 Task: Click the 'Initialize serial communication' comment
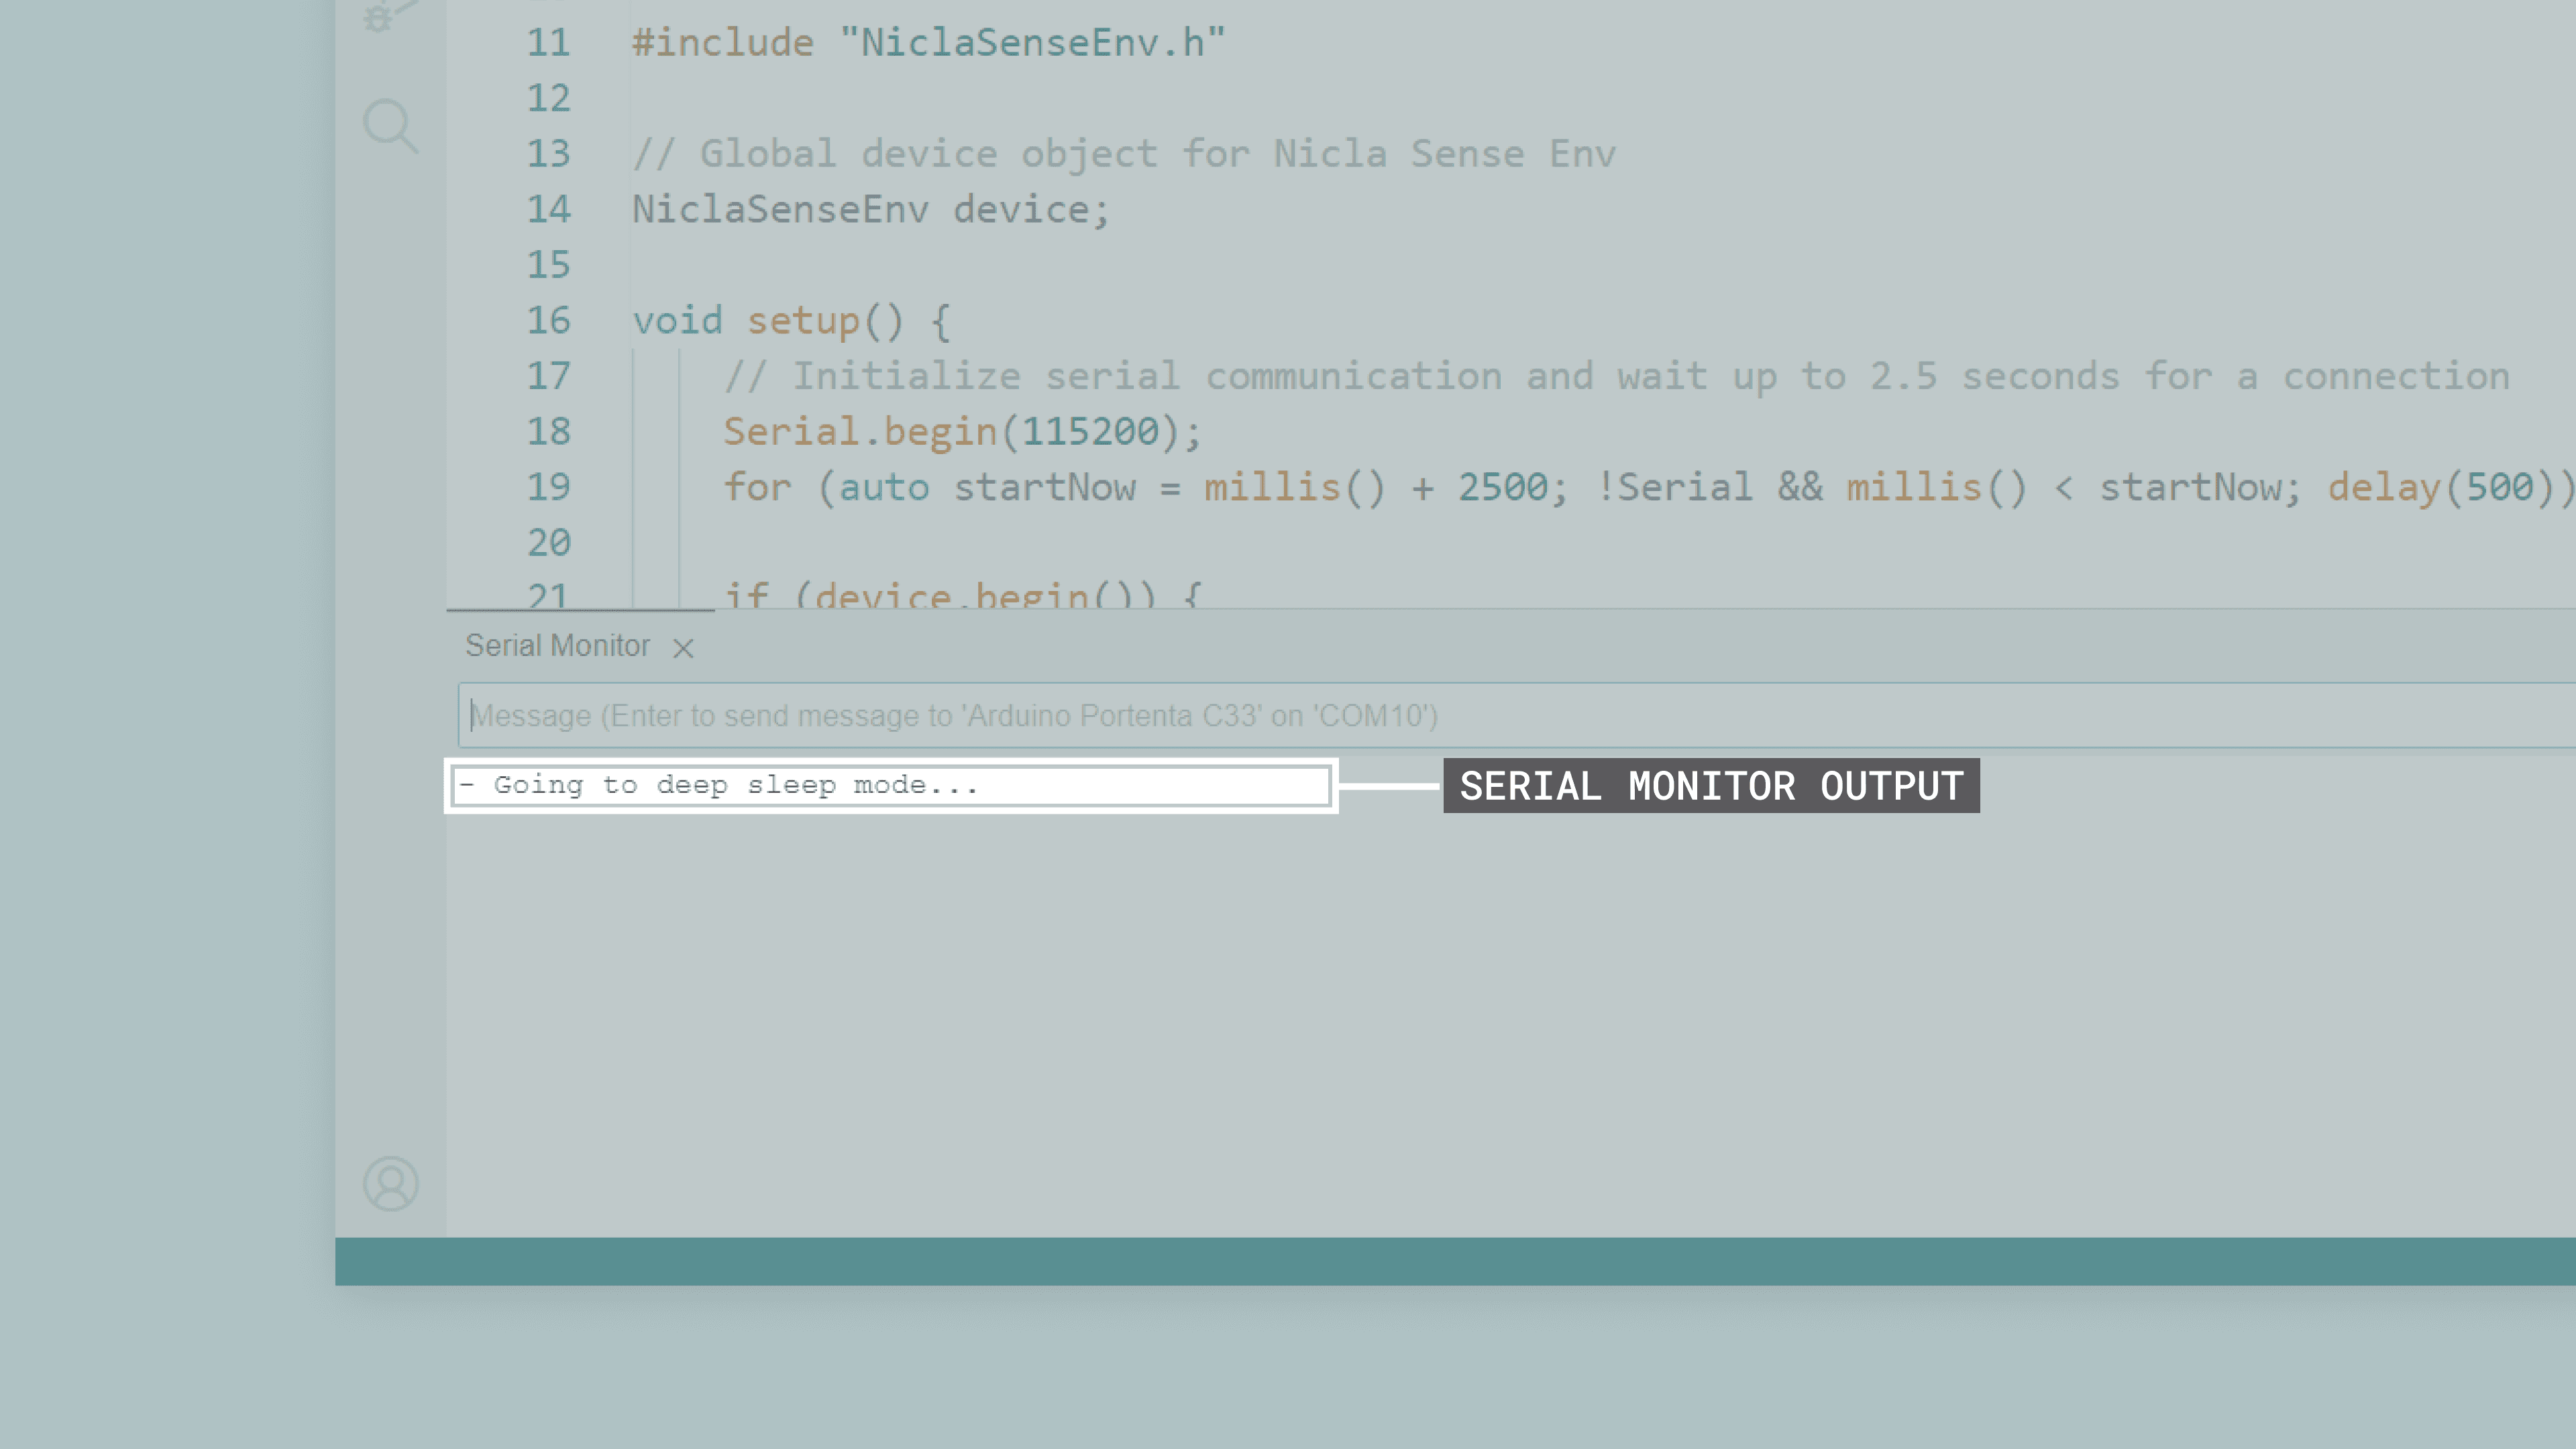click(1615, 377)
